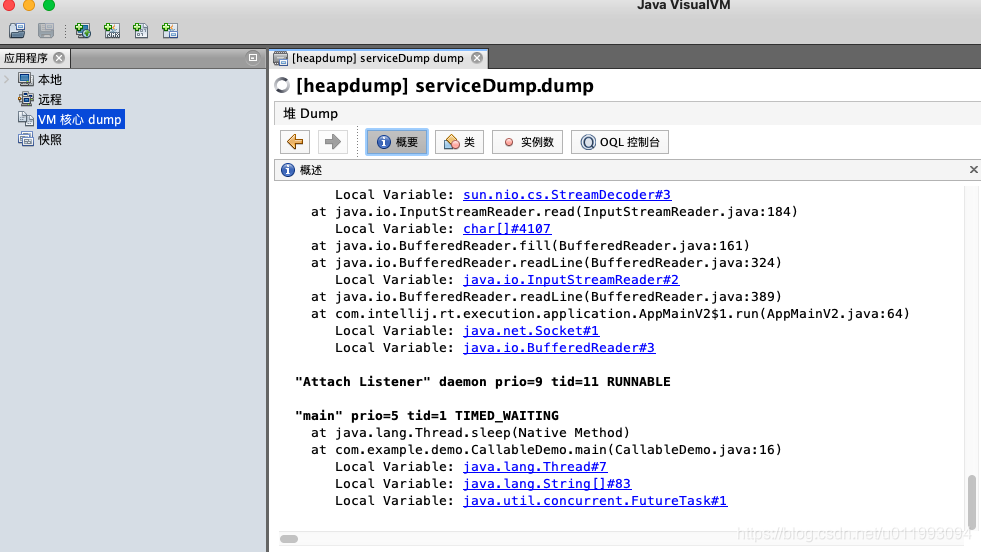Click the "main" prio=5 thread line

point(427,416)
